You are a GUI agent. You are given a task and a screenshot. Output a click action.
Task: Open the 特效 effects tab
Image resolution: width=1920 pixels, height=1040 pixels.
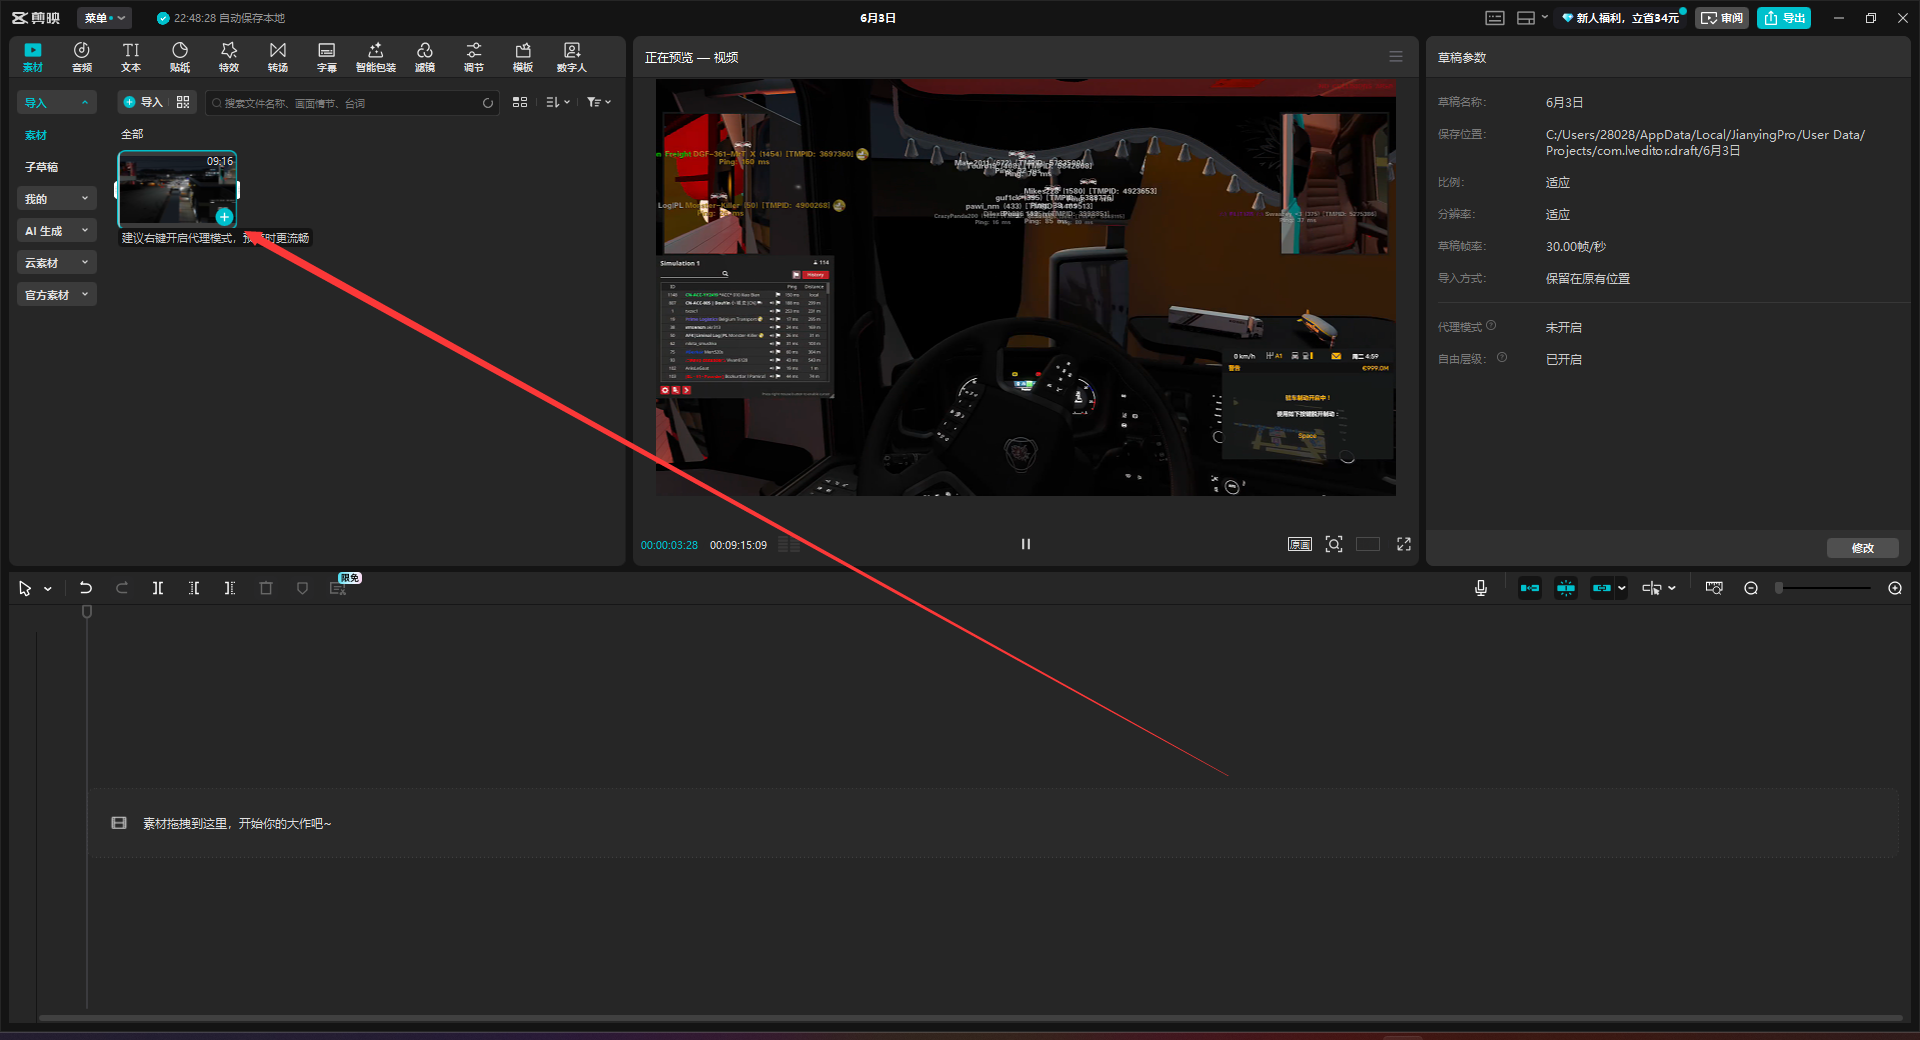[229, 57]
